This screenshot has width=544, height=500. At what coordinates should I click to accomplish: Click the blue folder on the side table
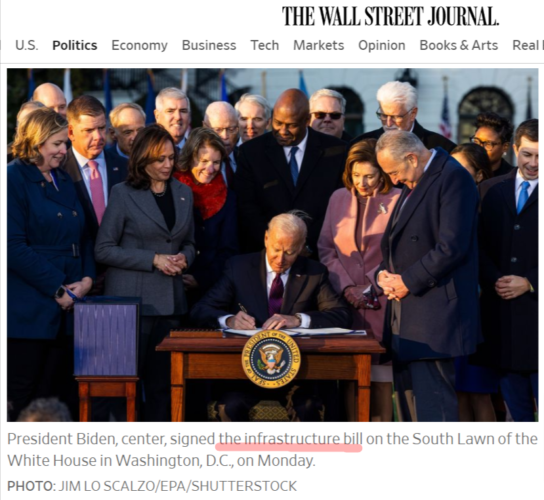pyautogui.click(x=105, y=337)
